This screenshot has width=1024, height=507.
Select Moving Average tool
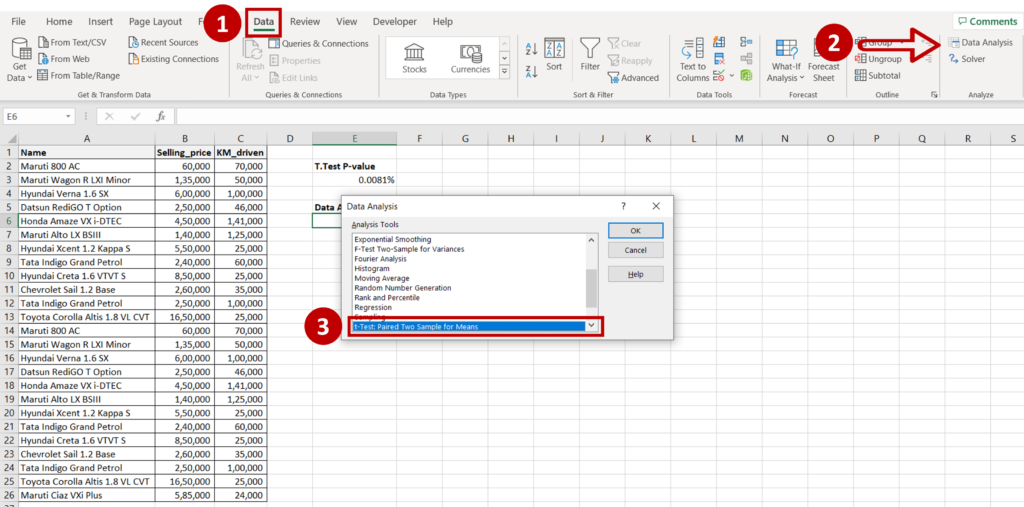pos(383,278)
